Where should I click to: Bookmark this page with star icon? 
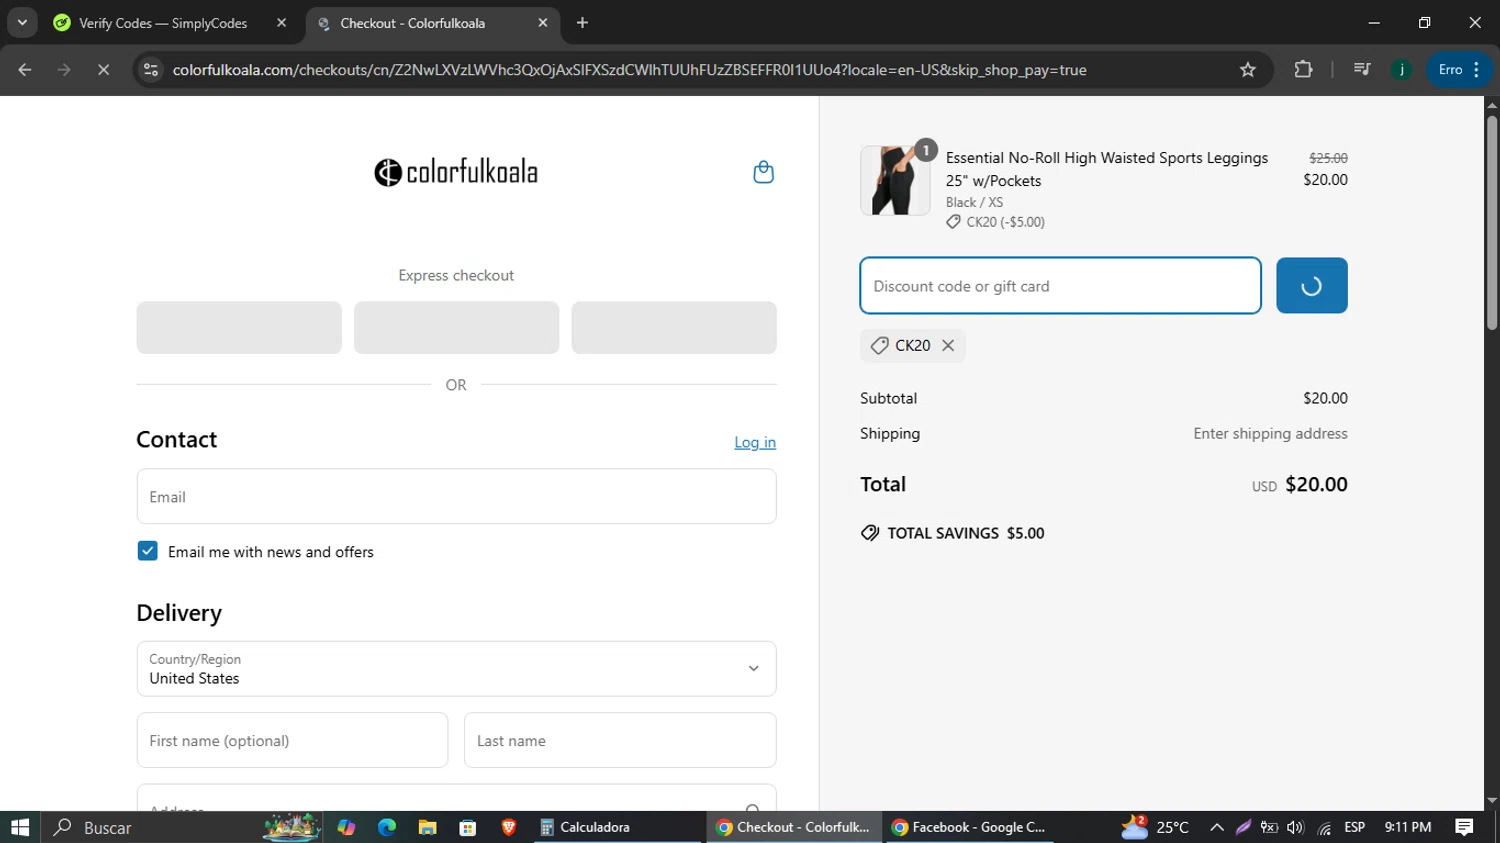click(x=1248, y=70)
